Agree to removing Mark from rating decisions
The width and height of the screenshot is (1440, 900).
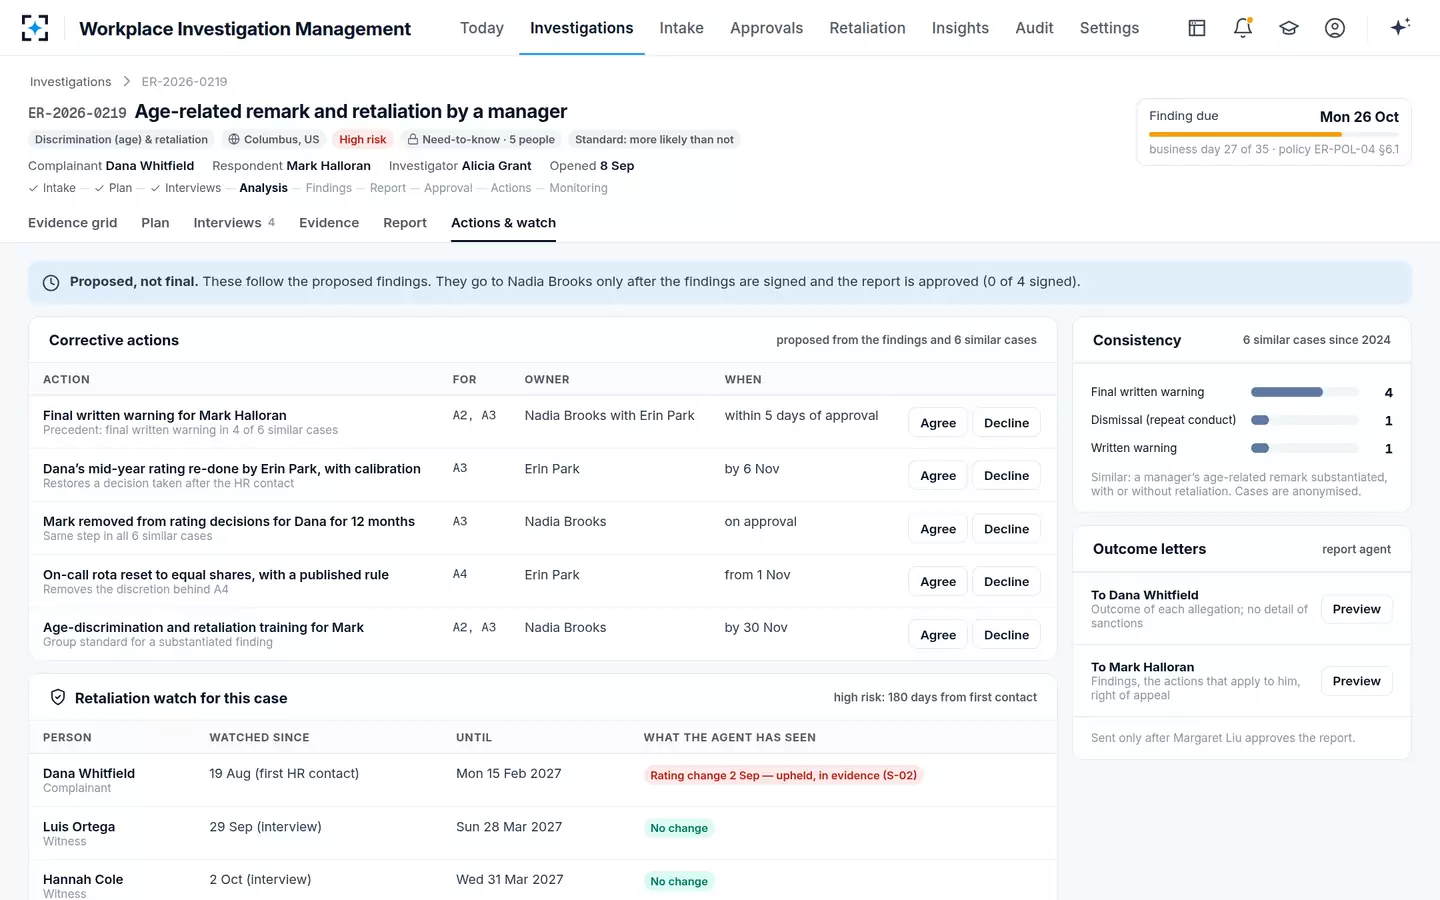pyautogui.click(x=938, y=529)
